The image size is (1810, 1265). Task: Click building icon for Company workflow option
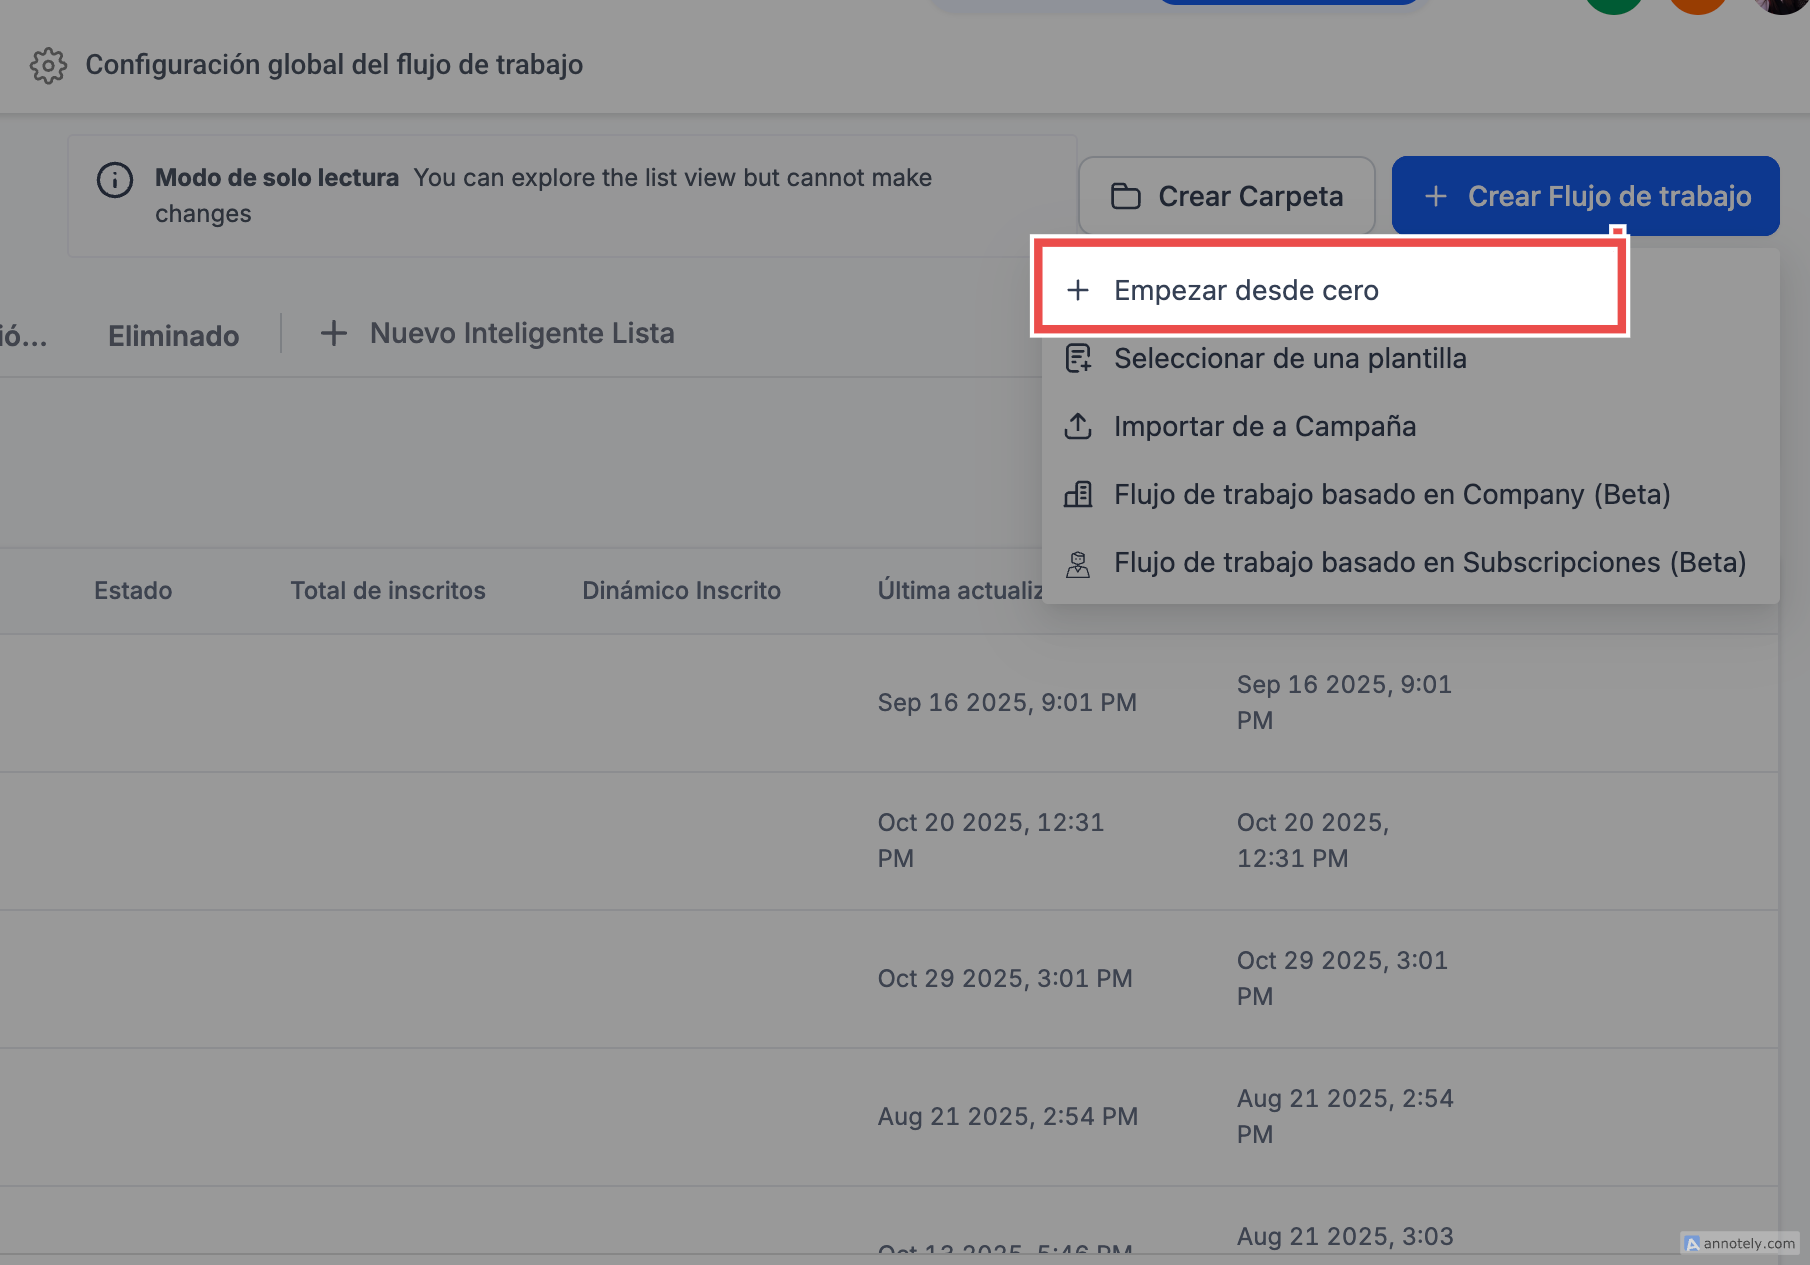(1078, 495)
